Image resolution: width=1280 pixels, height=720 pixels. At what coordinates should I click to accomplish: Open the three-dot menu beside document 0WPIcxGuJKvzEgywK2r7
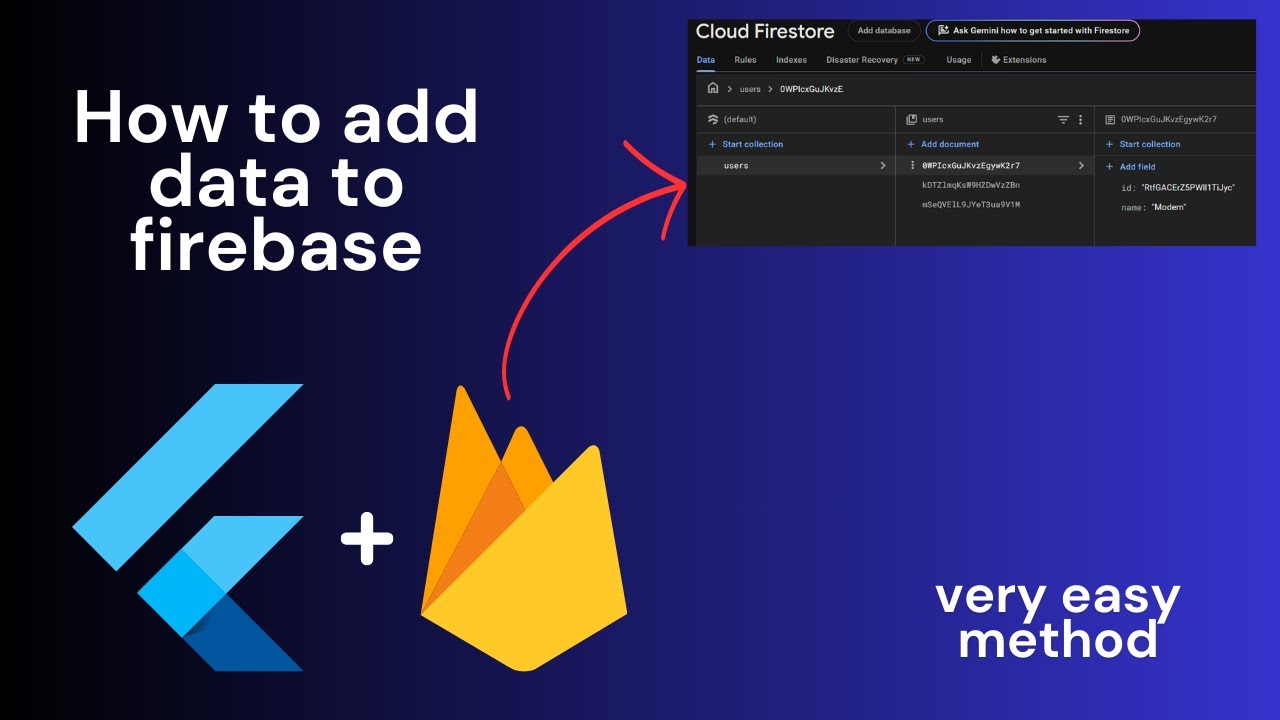(x=912, y=165)
